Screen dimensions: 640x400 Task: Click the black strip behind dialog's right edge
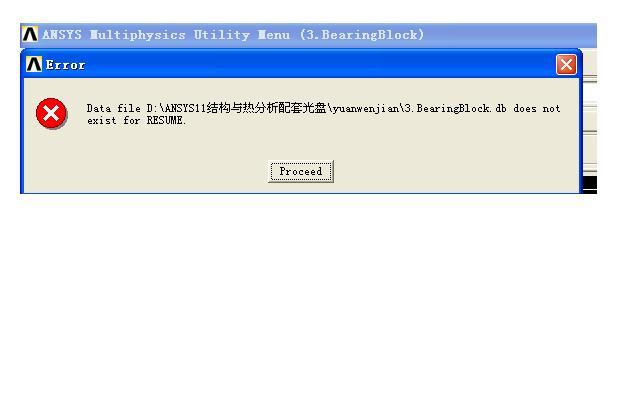pos(590,182)
